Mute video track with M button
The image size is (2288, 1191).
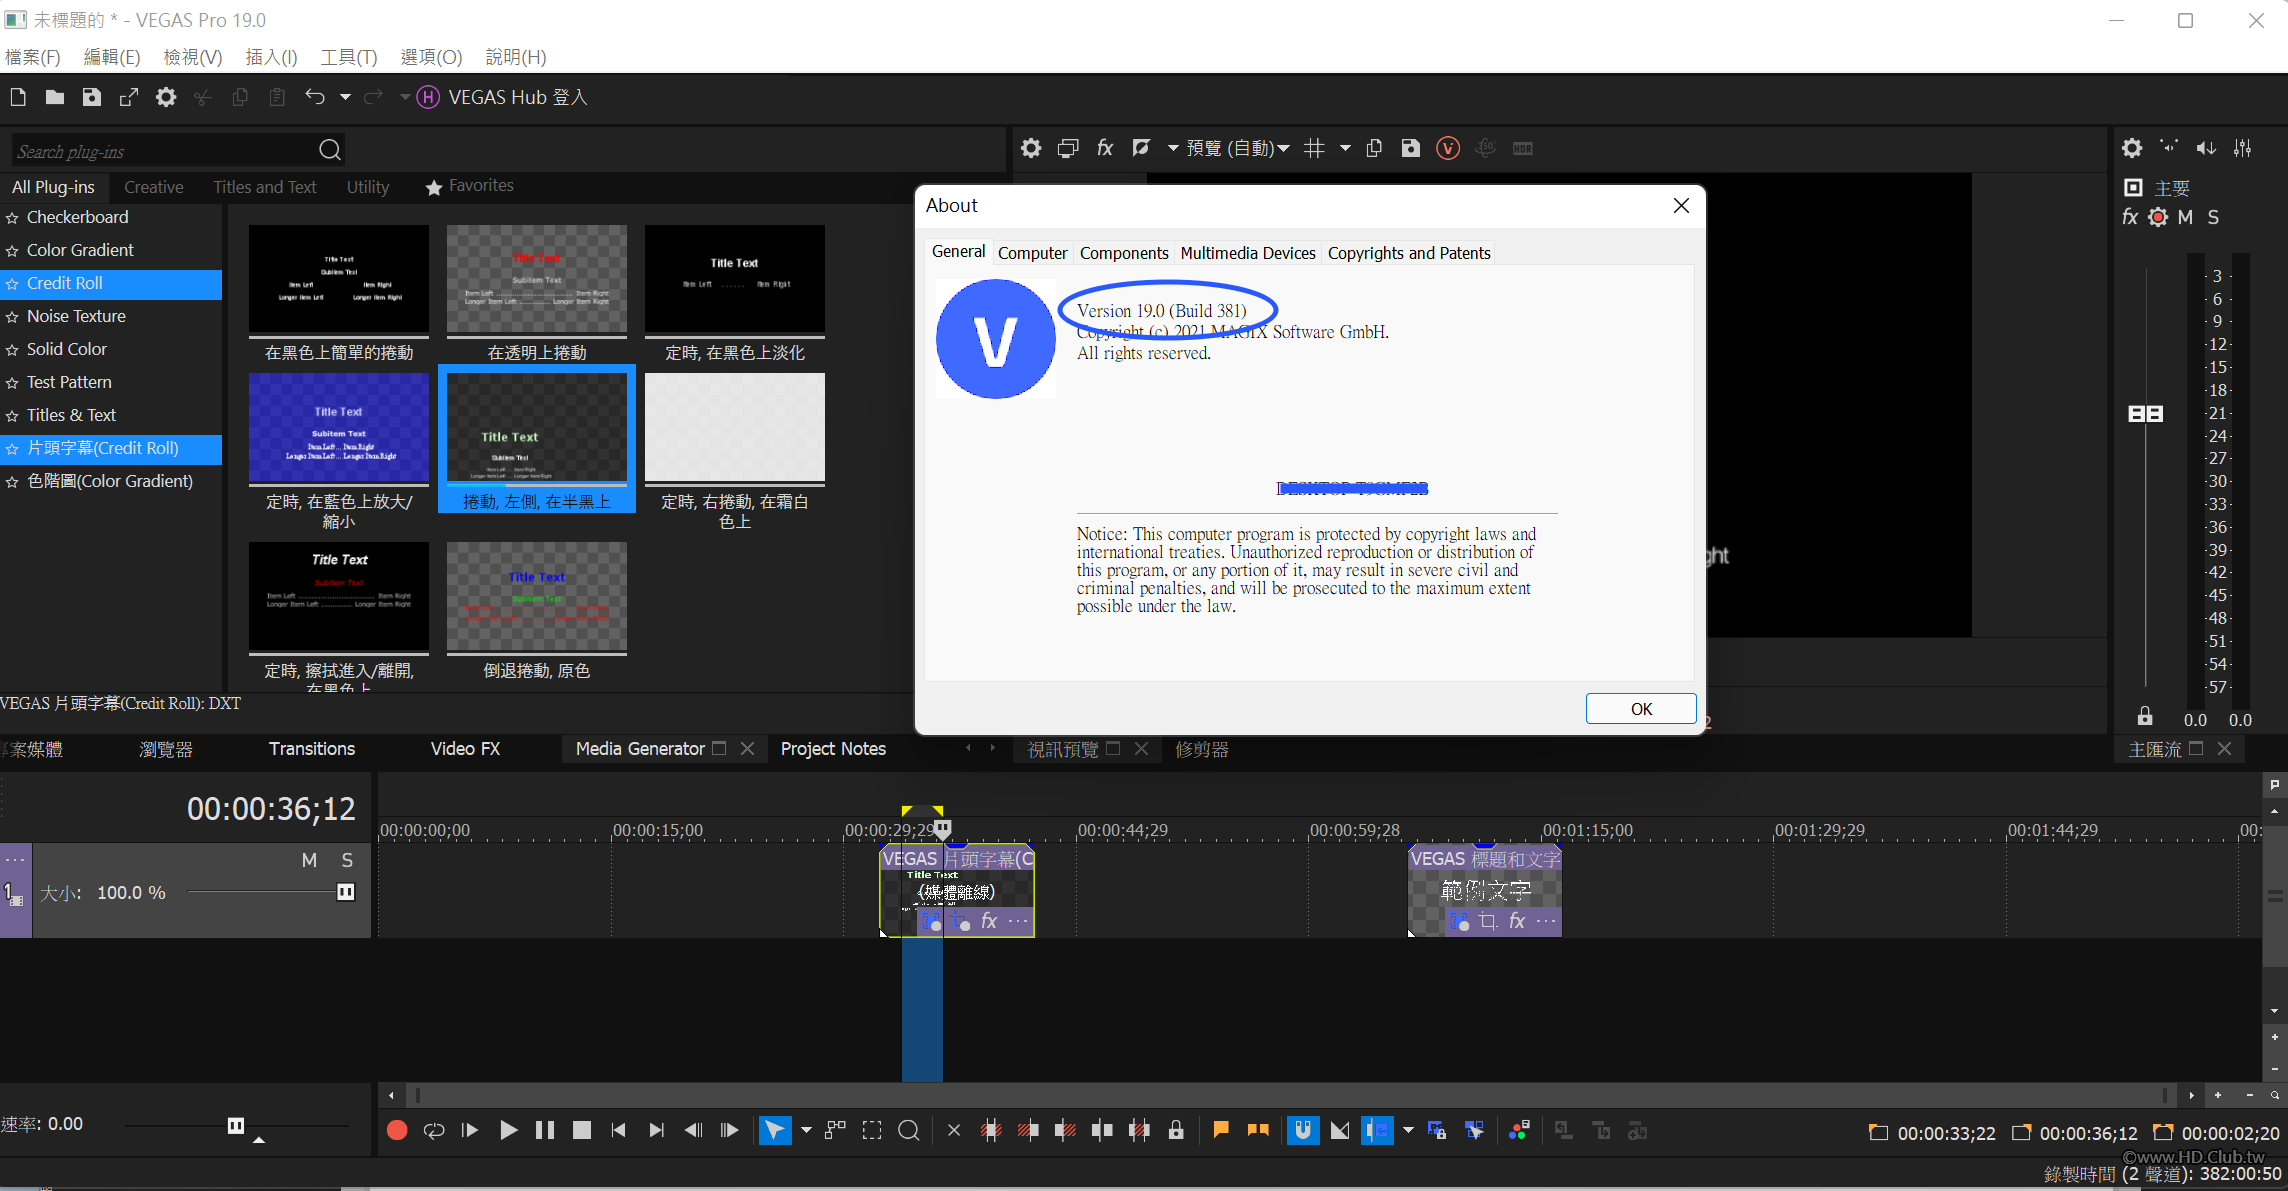click(309, 860)
